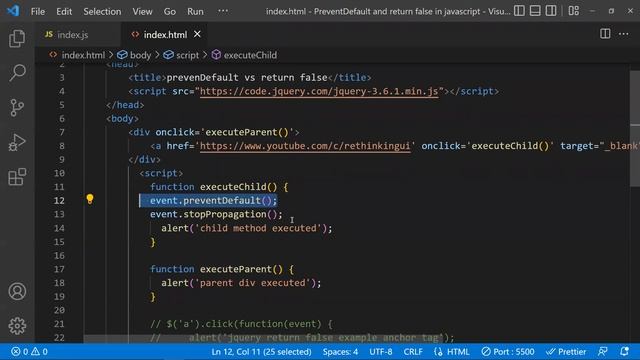The width and height of the screenshot is (640, 360).
Task: Change end of line sequence CRLF
Action: click(x=413, y=351)
